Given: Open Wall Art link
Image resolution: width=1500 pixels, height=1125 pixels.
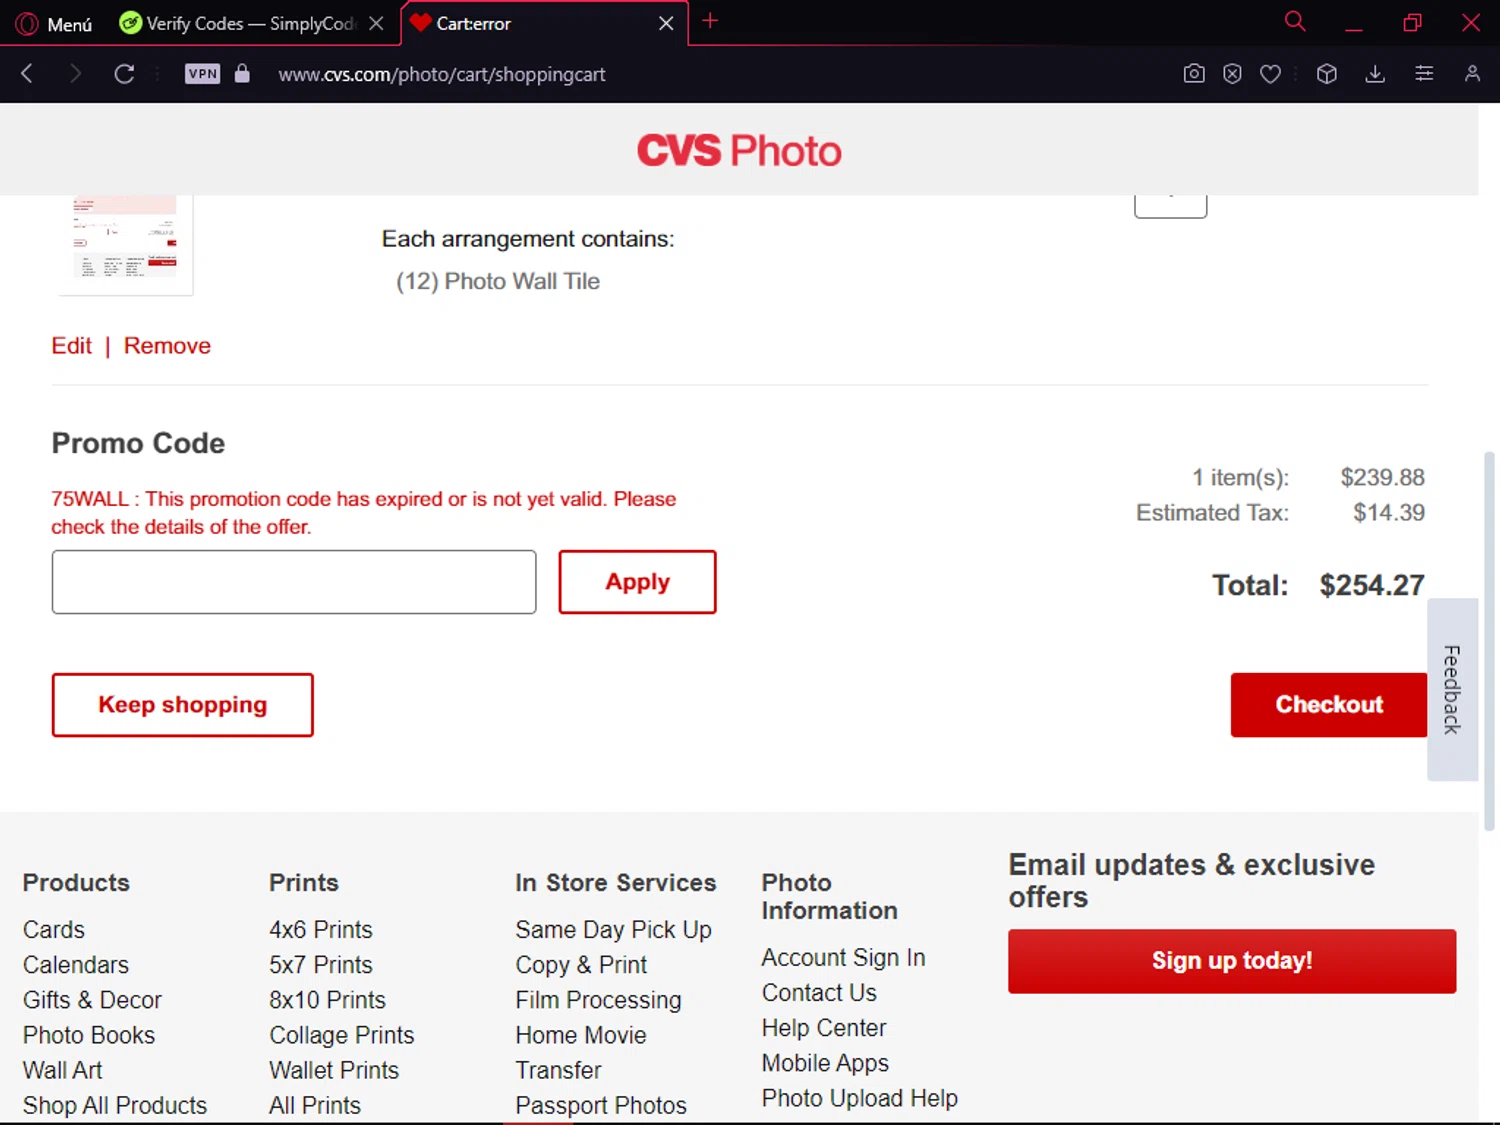Looking at the screenshot, I should [x=62, y=1070].
